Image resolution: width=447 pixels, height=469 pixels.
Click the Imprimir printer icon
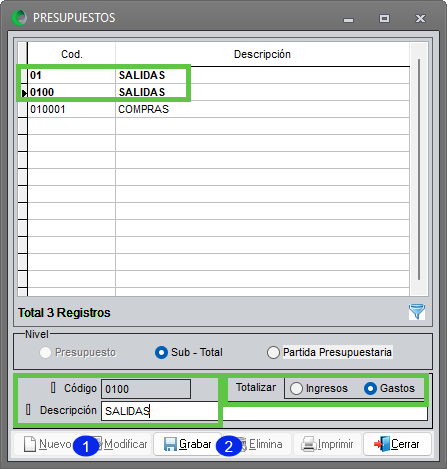(x=309, y=444)
